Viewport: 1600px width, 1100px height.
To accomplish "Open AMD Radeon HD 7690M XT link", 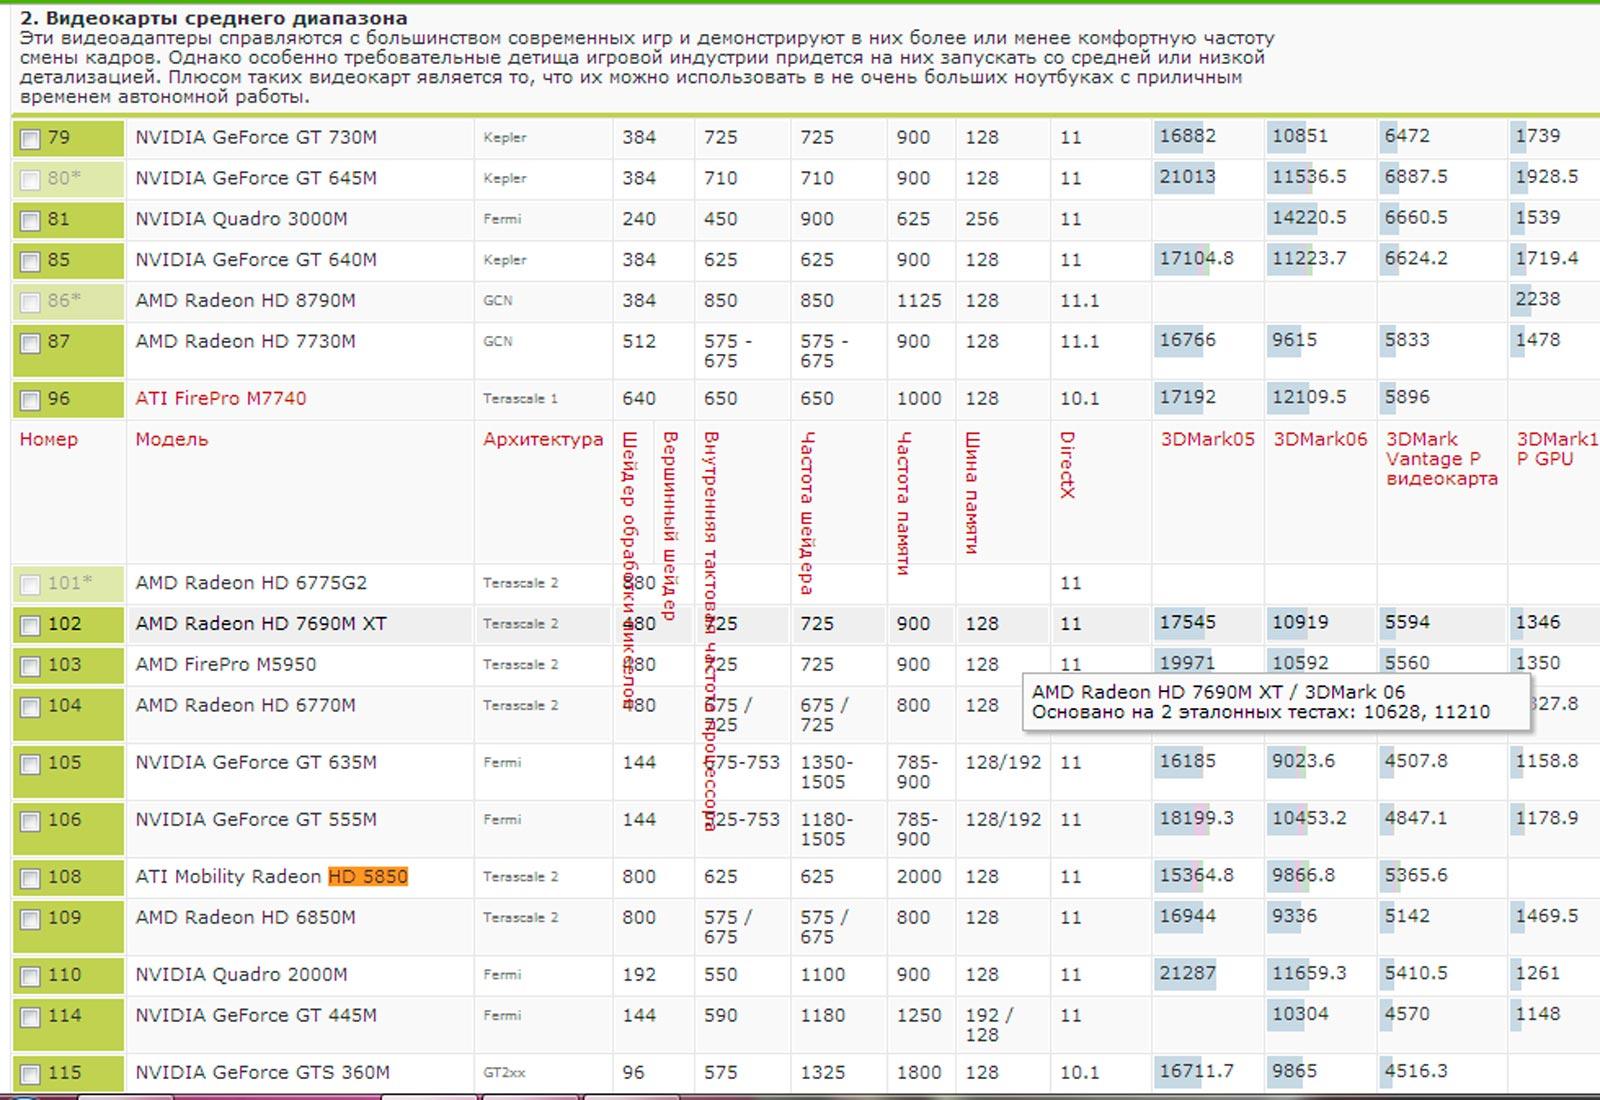I will point(261,624).
